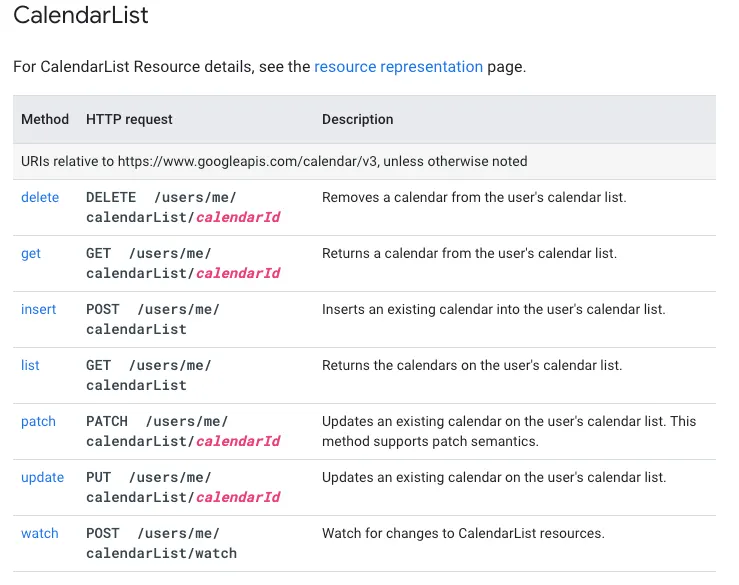Click the 'Inserts an existing calendar' description
Viewport: 739px width, 585px height.
493,309
